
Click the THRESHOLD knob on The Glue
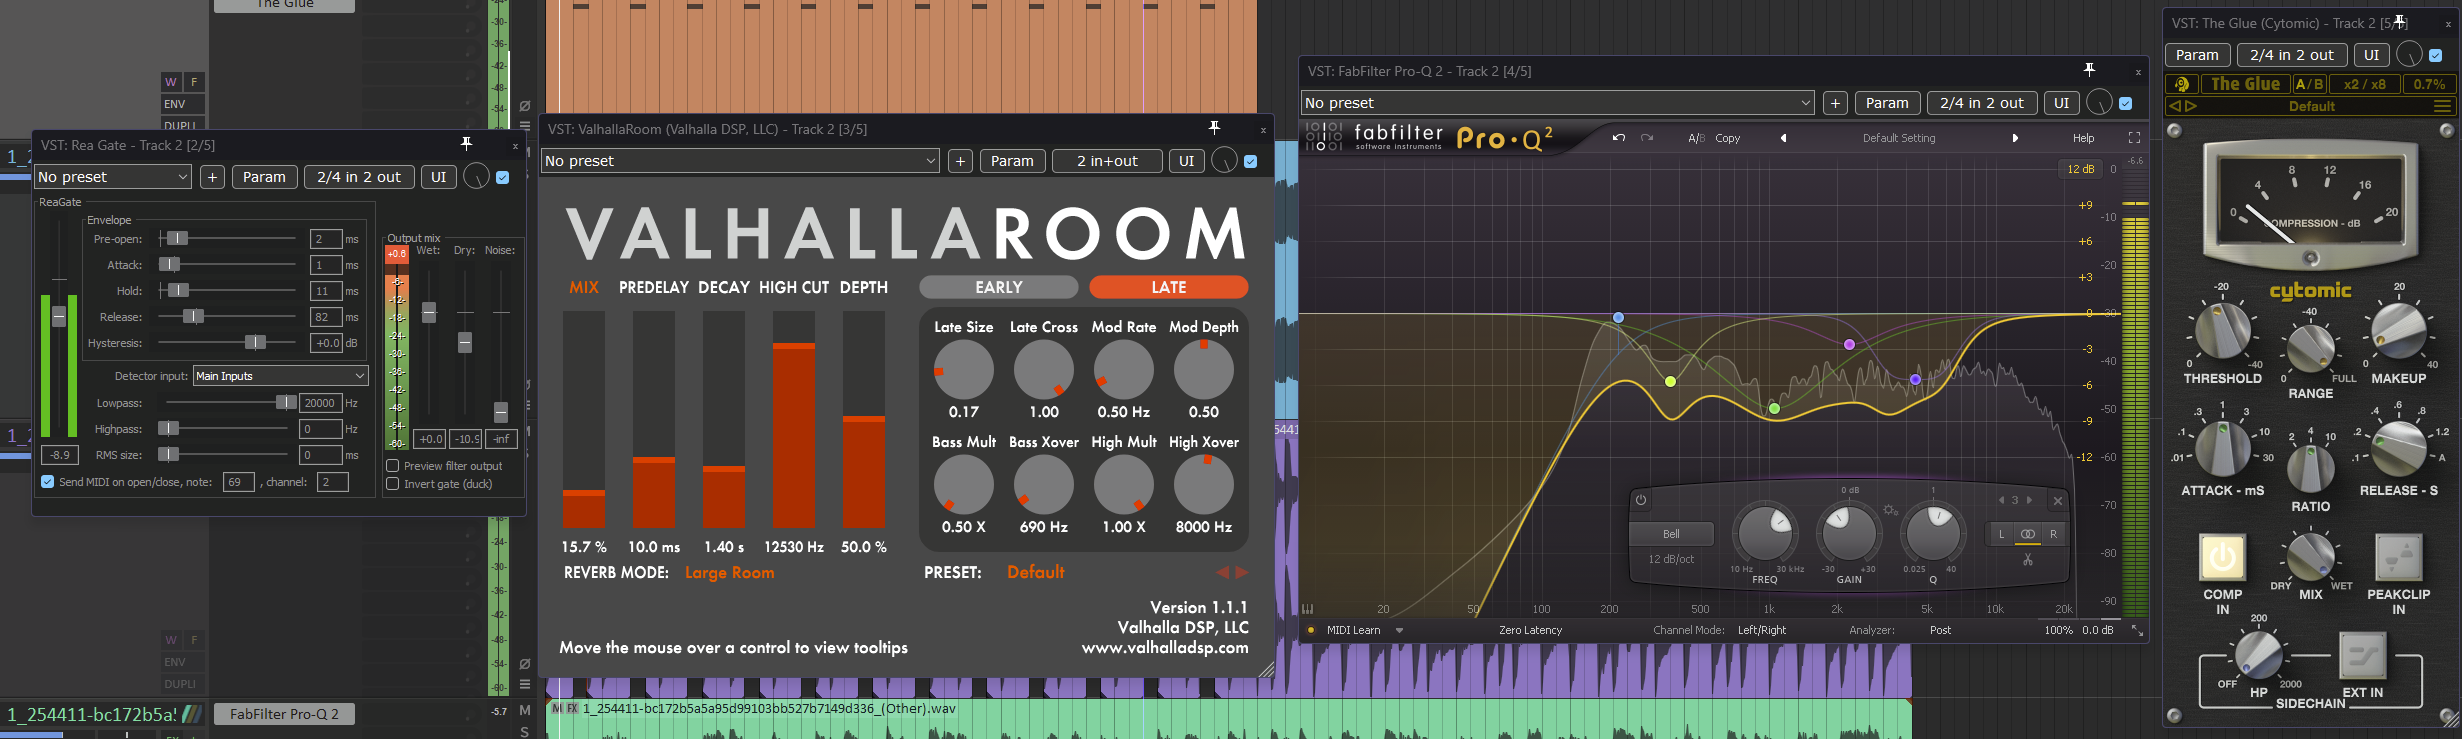2221,331
